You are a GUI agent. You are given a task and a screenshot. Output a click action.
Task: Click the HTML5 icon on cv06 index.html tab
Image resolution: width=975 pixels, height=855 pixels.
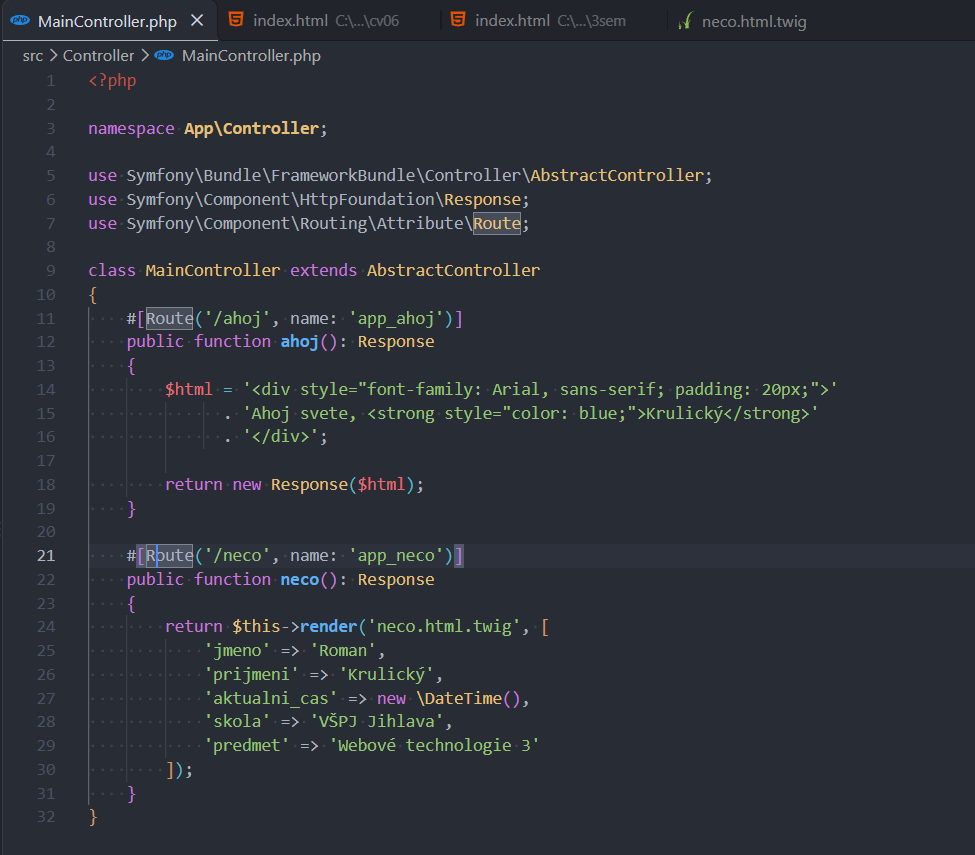pyautogui.click(x=236, y=20)
